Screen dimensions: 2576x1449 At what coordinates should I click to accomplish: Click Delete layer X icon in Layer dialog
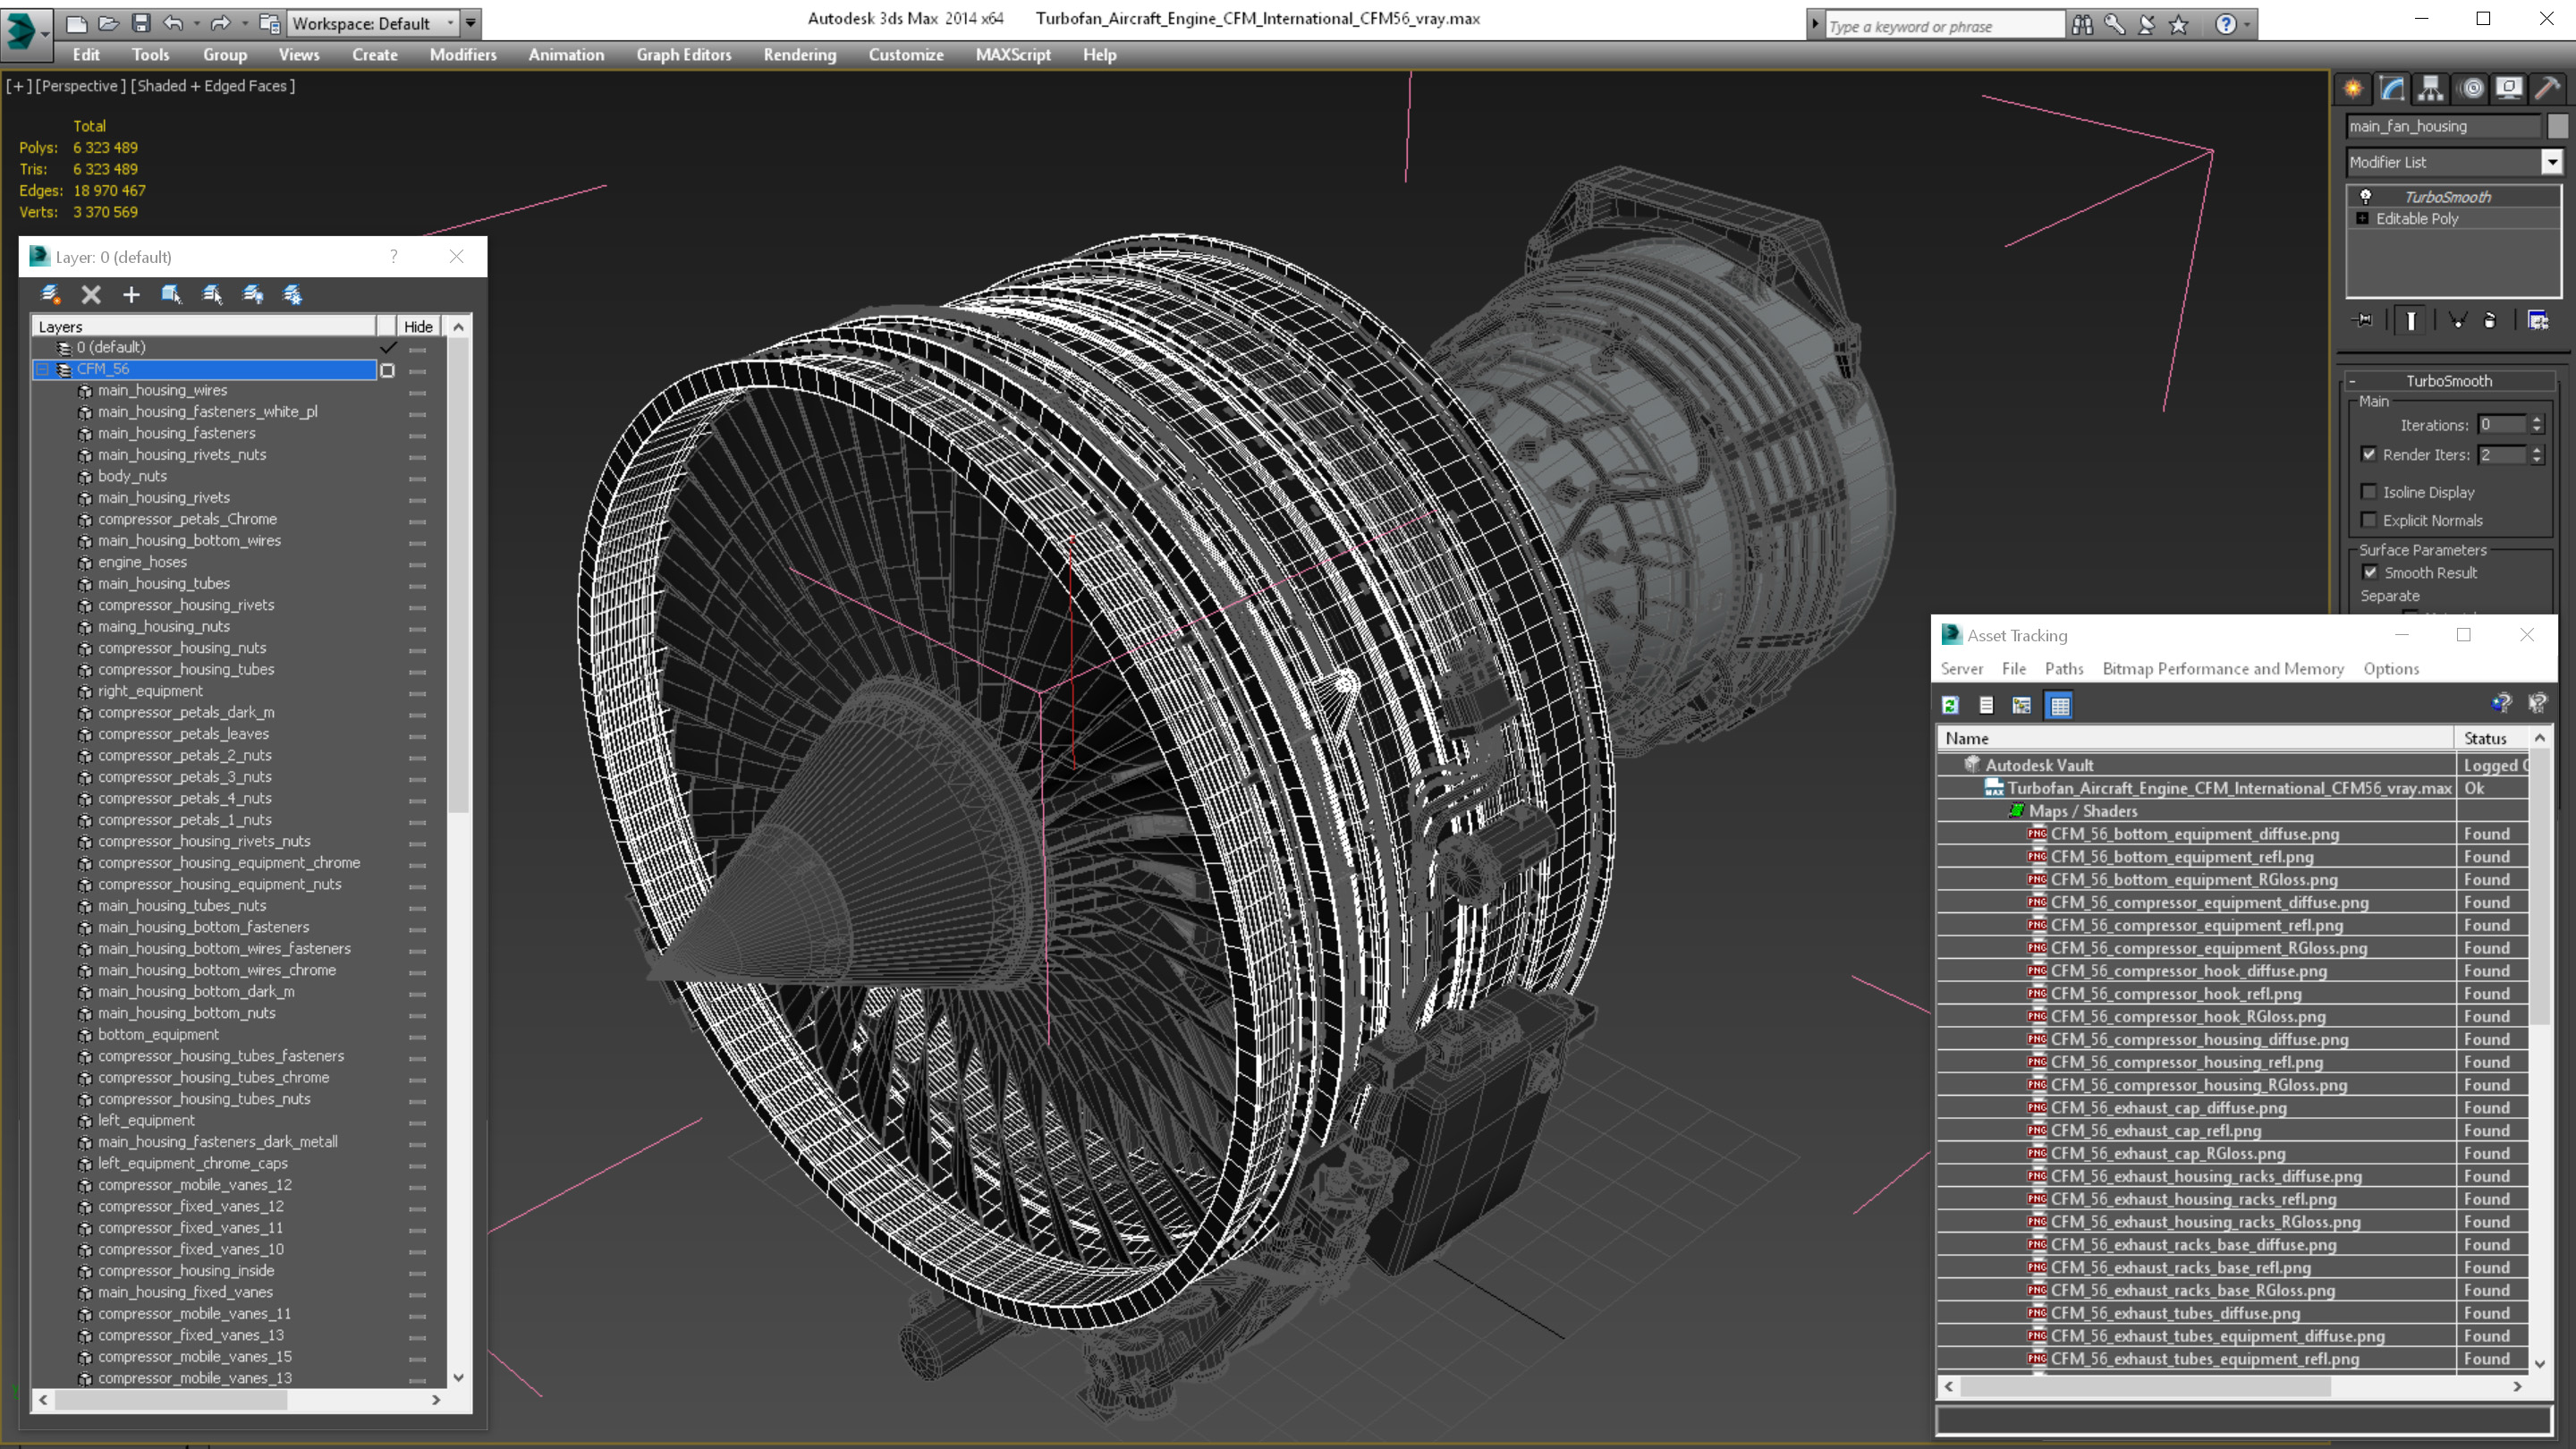pos(91,294)
